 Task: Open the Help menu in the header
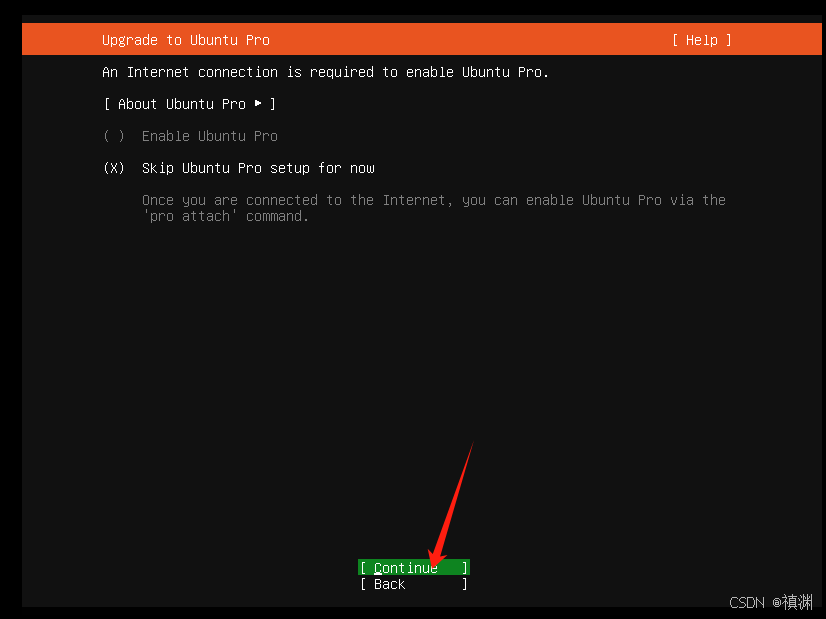(702, 40)
